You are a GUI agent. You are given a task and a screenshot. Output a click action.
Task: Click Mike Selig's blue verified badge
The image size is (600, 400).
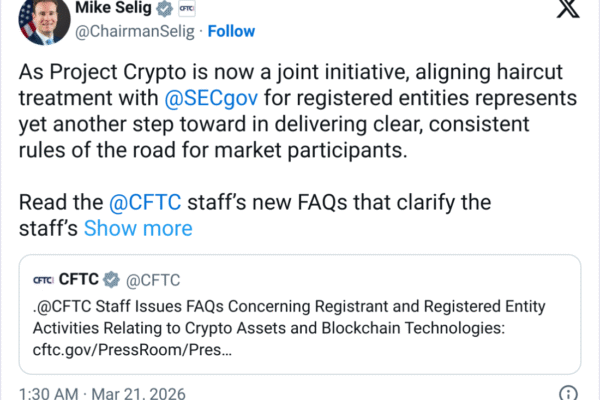click(x=165, y=8)
